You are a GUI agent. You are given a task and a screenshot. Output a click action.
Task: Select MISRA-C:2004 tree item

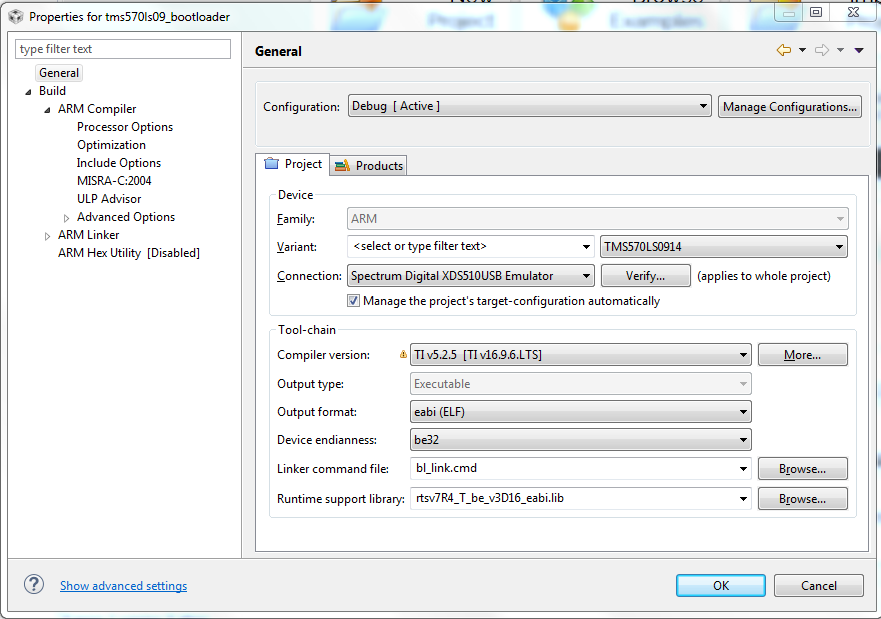pyautogui.click(x=114, y=181)
